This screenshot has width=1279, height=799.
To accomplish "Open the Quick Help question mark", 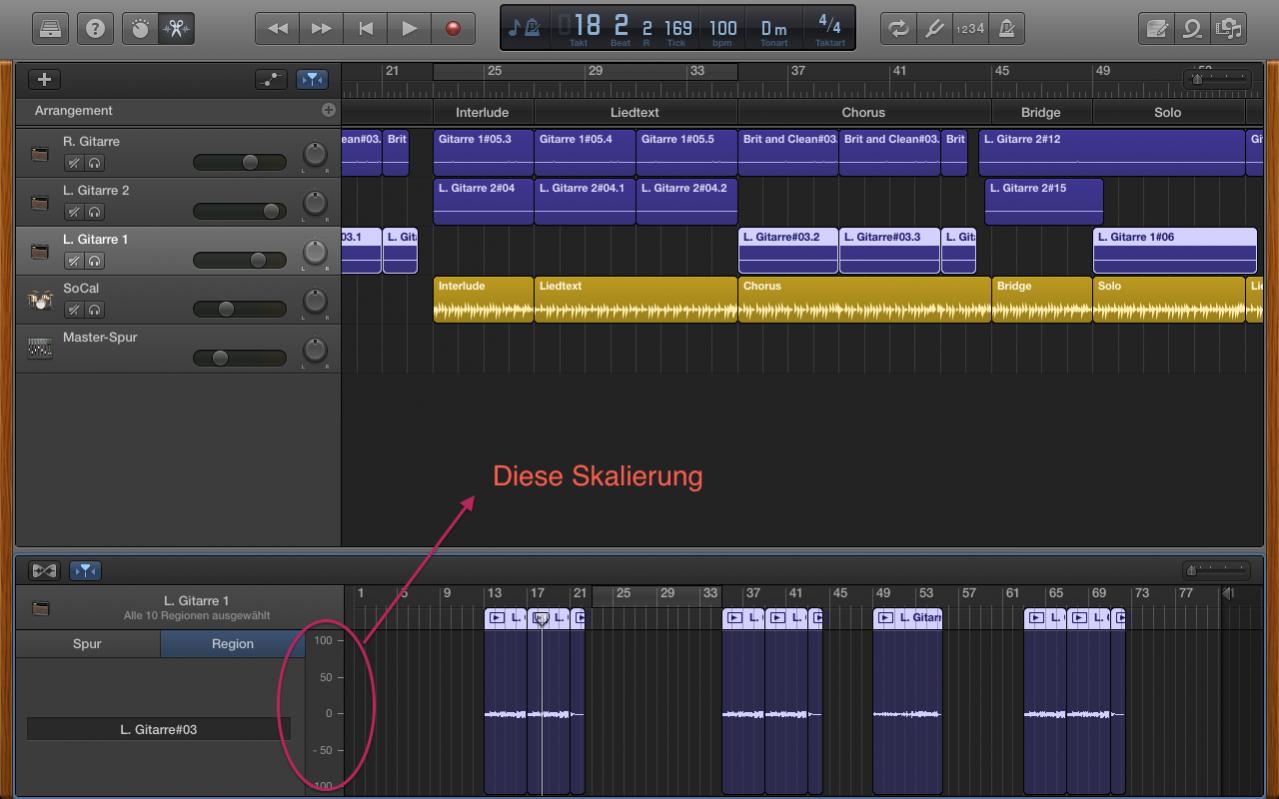I will (95, 29).
